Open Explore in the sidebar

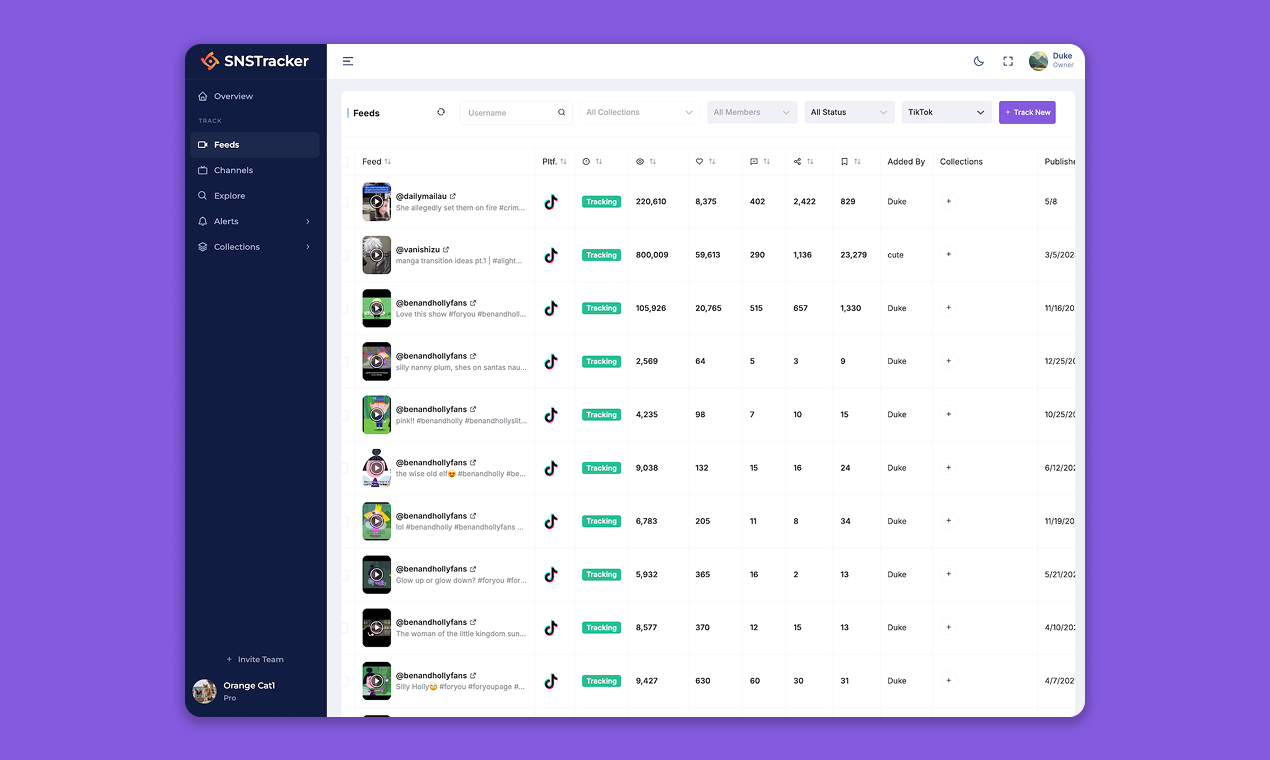point(254,196)
